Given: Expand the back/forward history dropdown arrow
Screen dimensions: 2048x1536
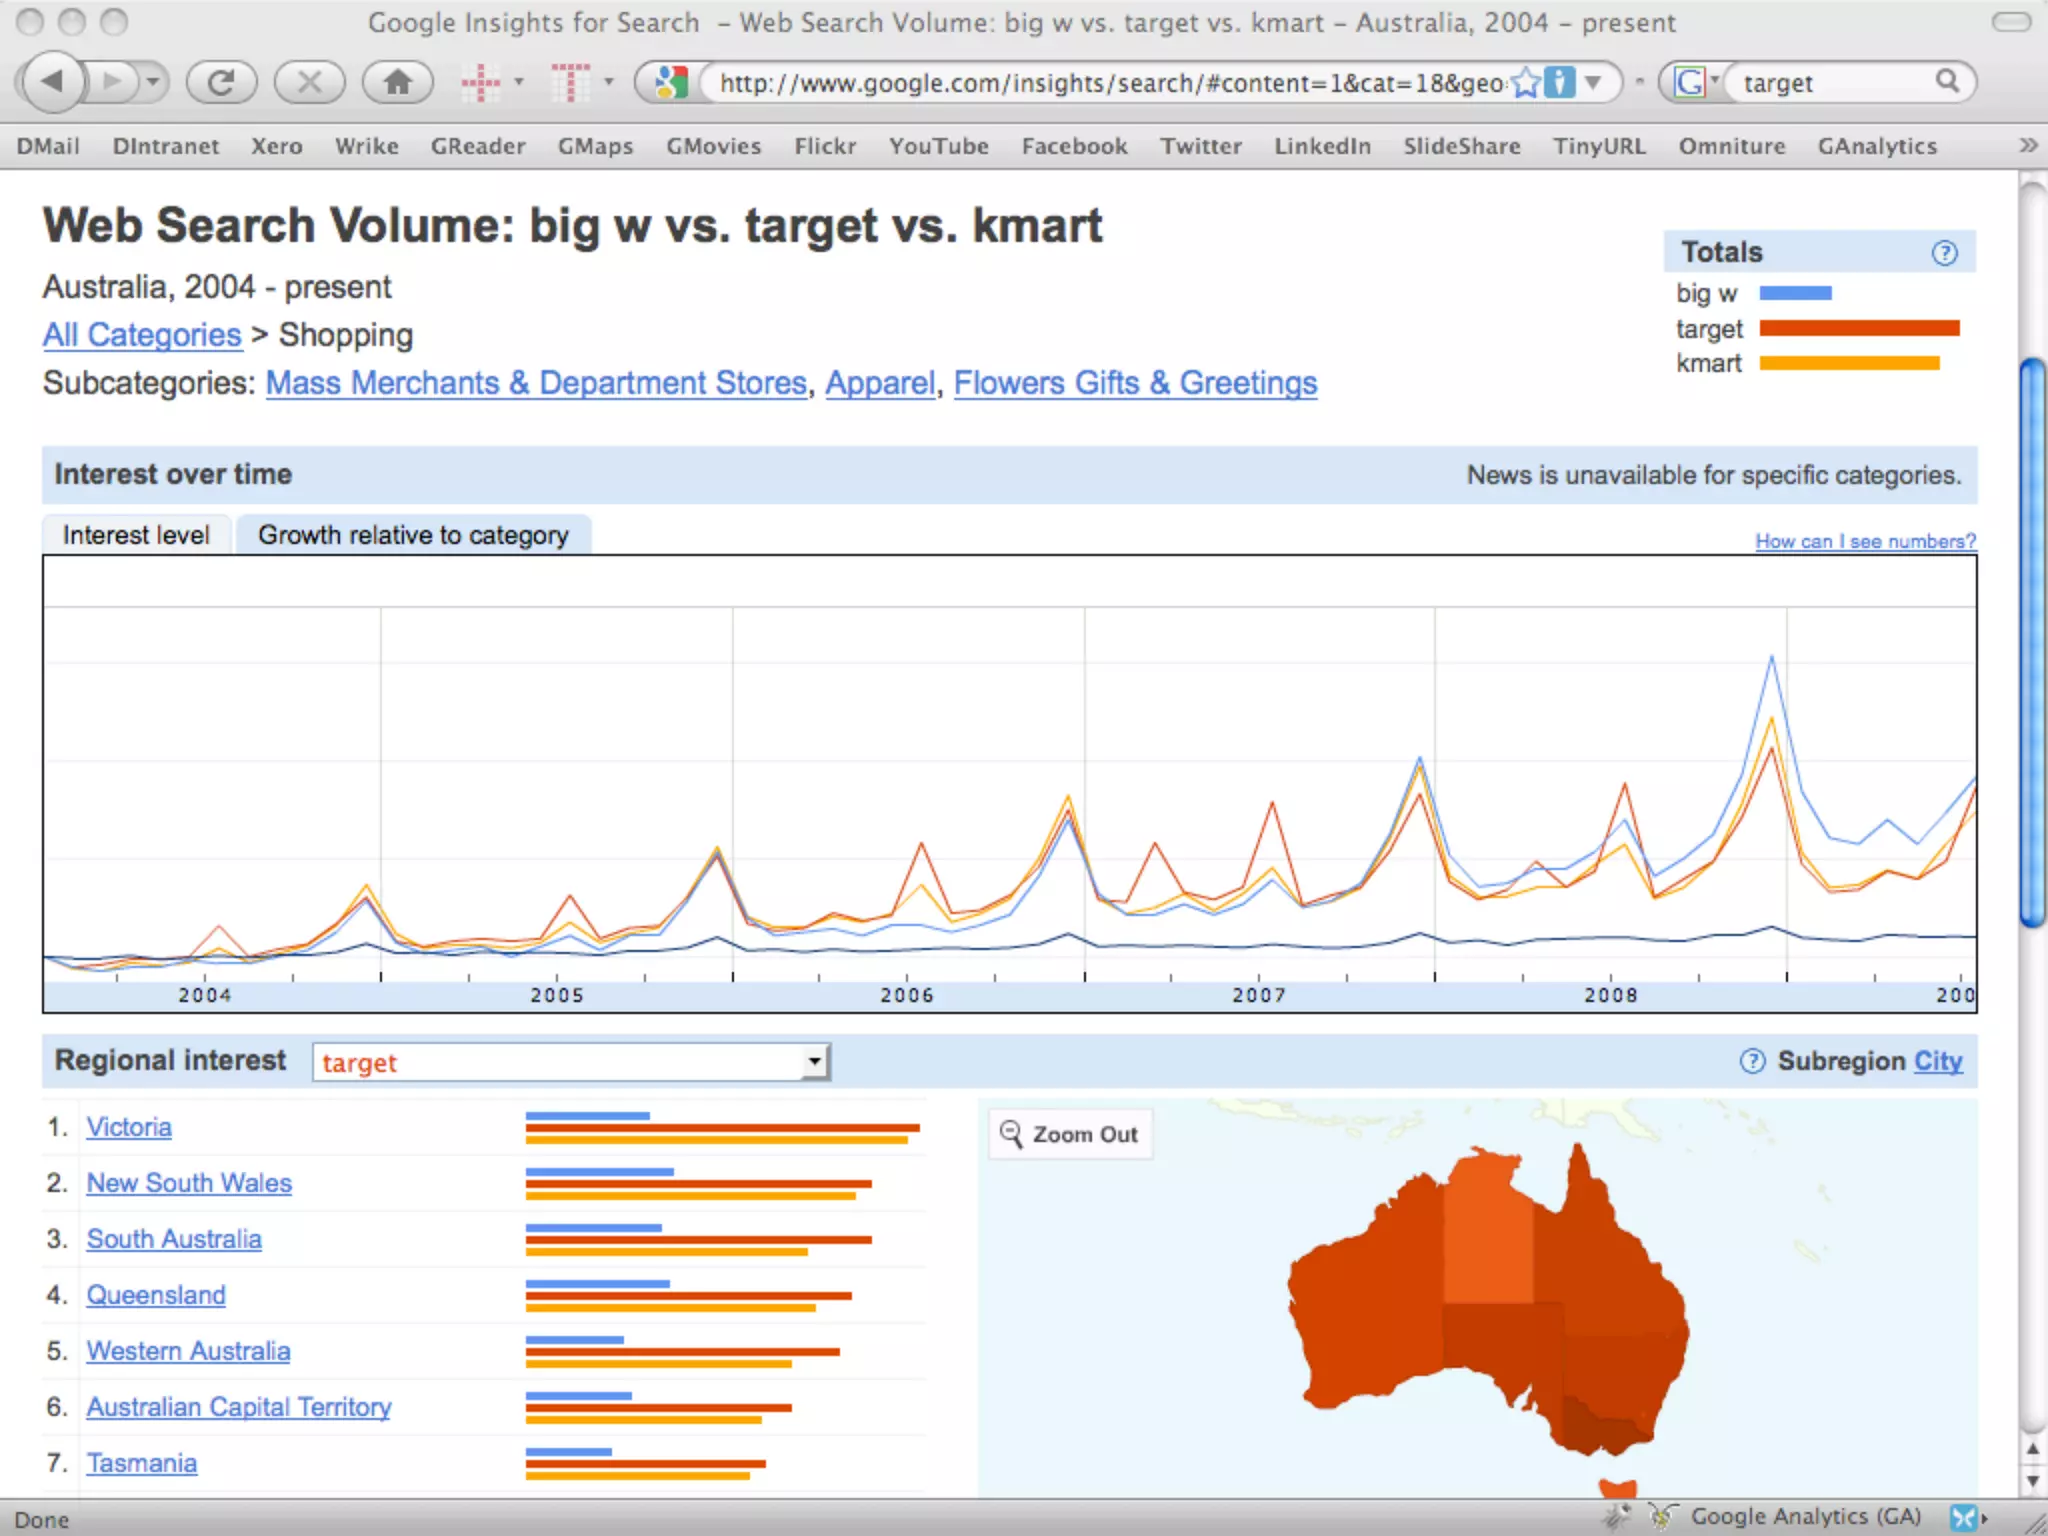Looking at the screenshot, I should click(x=152, y=82).
